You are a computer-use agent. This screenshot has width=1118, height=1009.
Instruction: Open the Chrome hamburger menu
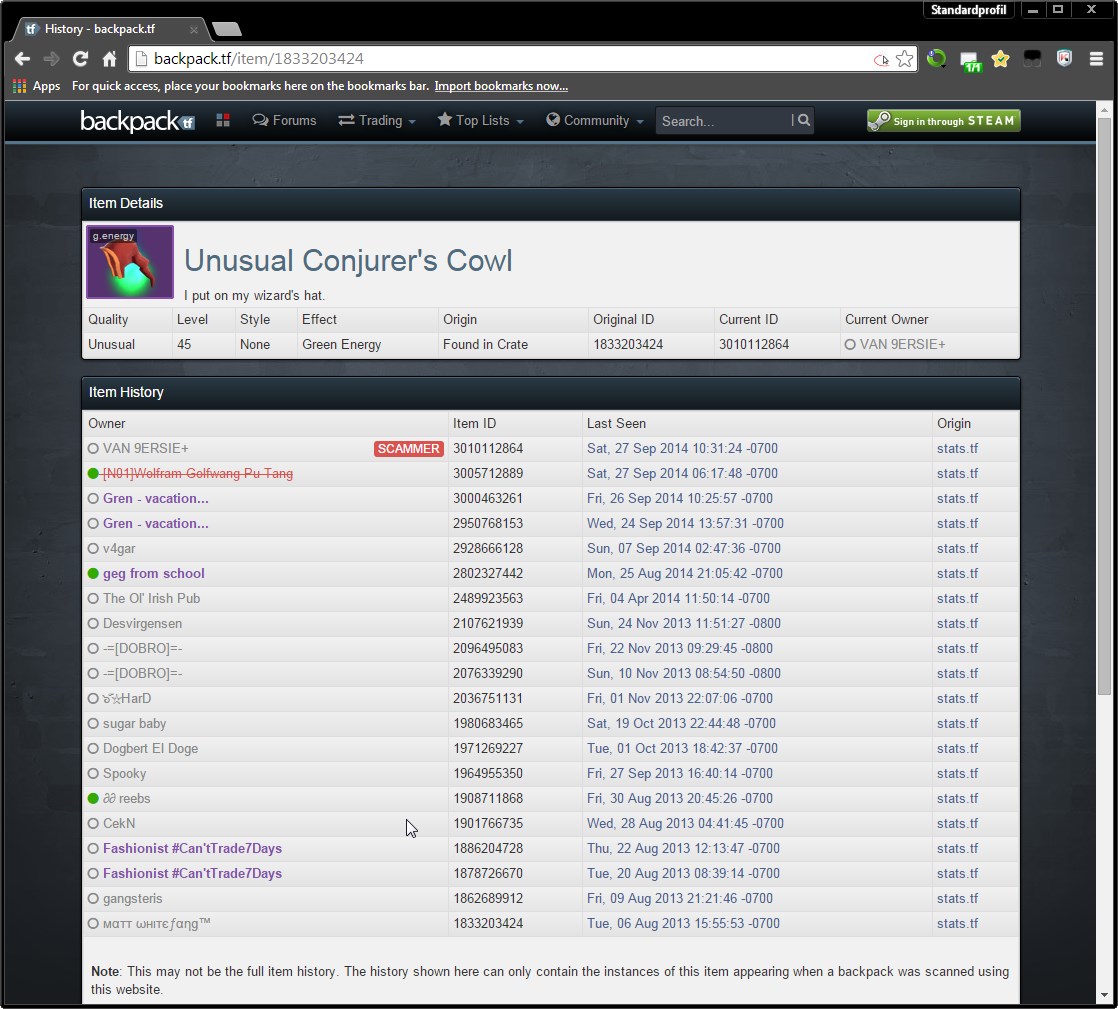(x=1097, y=58)
